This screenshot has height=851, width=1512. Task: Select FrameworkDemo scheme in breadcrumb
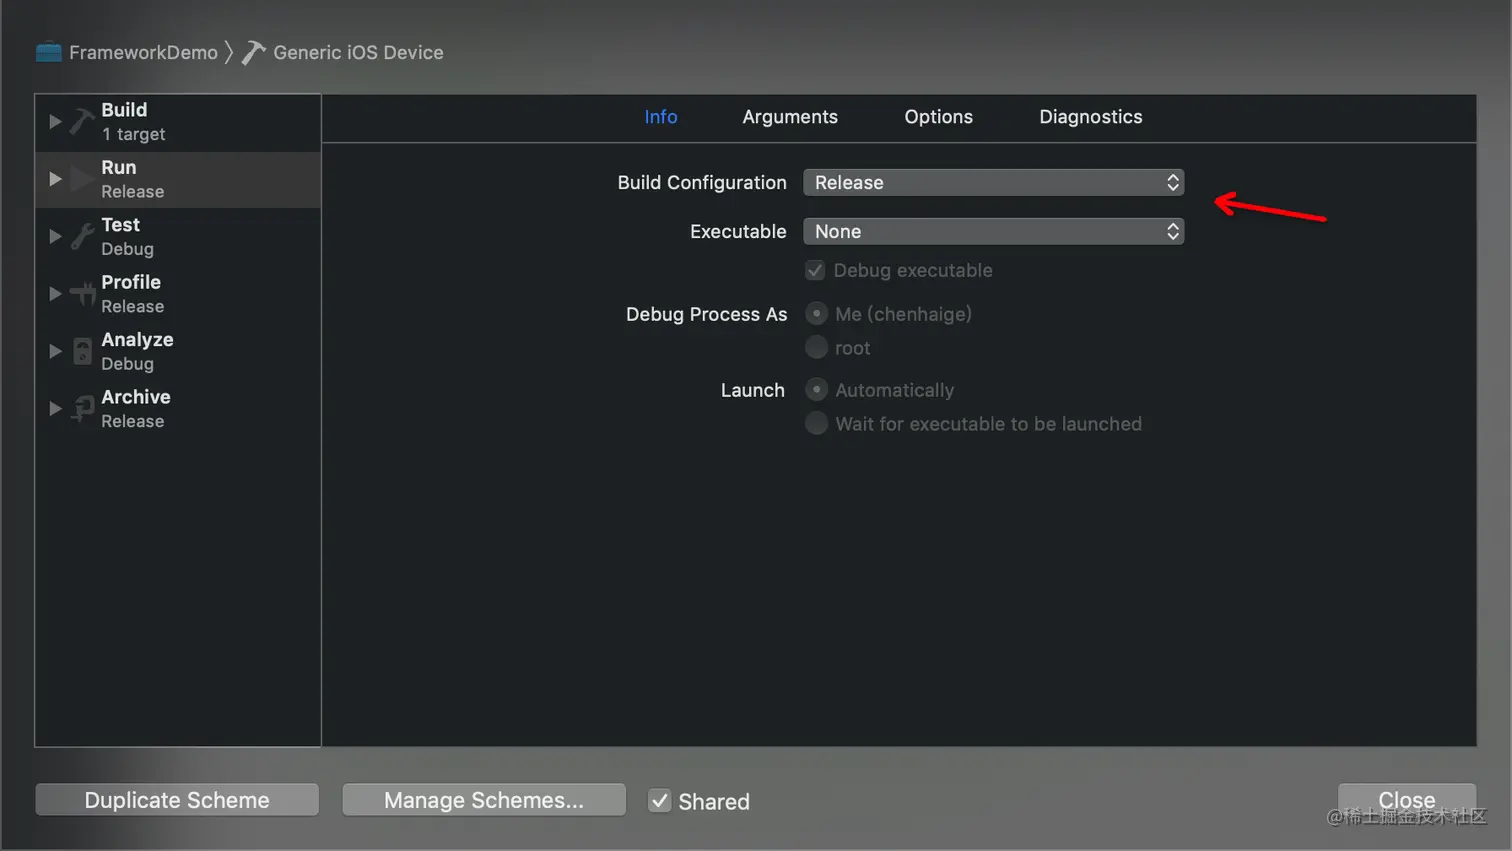tap(143, 52)
